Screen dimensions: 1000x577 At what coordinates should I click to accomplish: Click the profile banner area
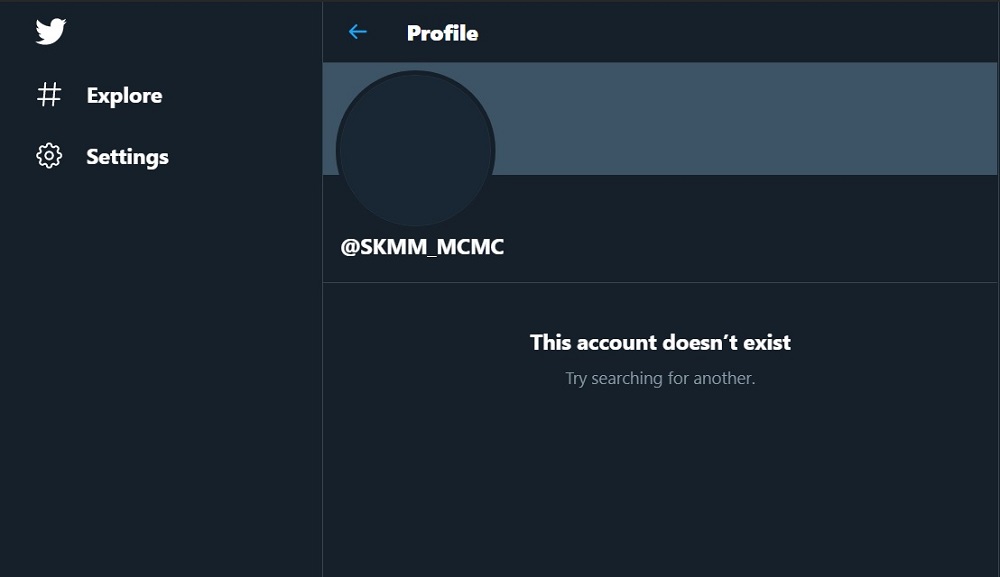[x=750, y=118]
